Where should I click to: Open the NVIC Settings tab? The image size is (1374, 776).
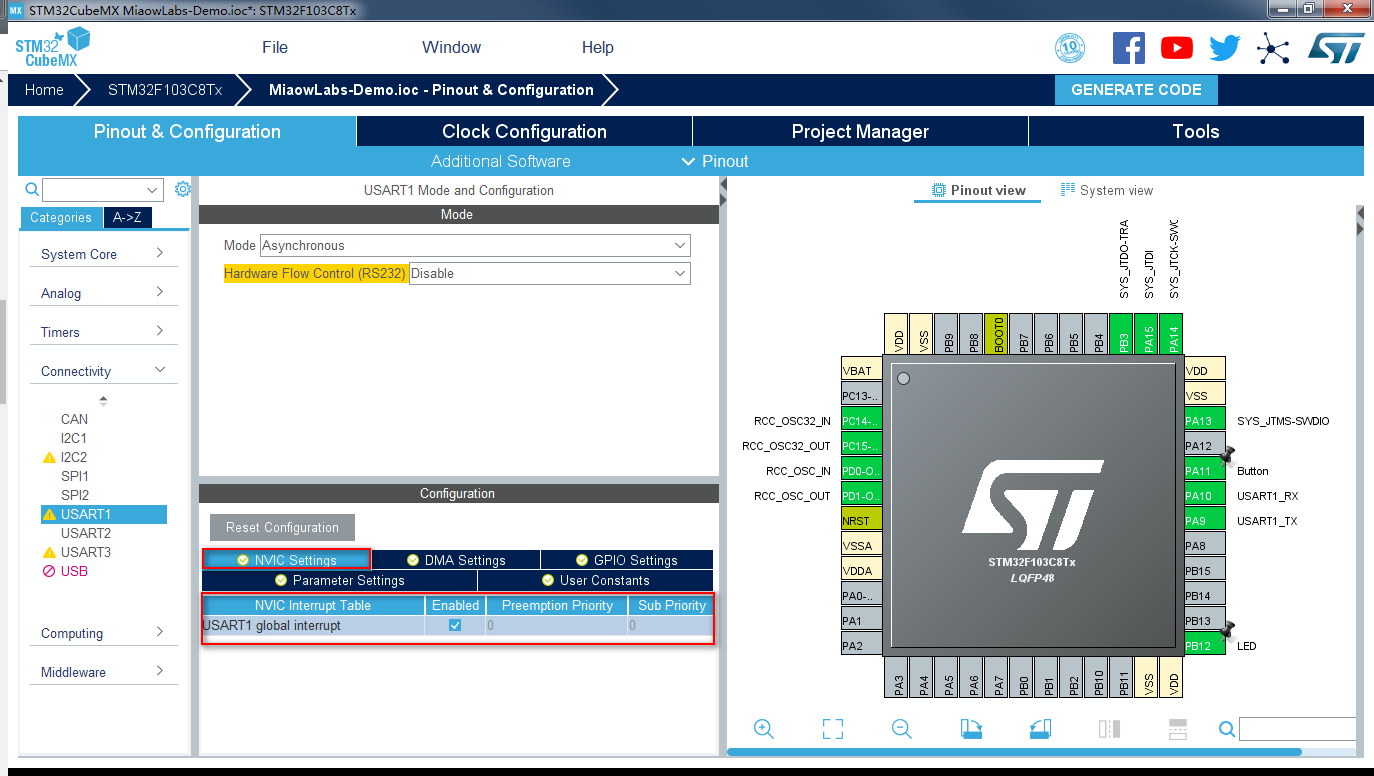coord(286,560)
